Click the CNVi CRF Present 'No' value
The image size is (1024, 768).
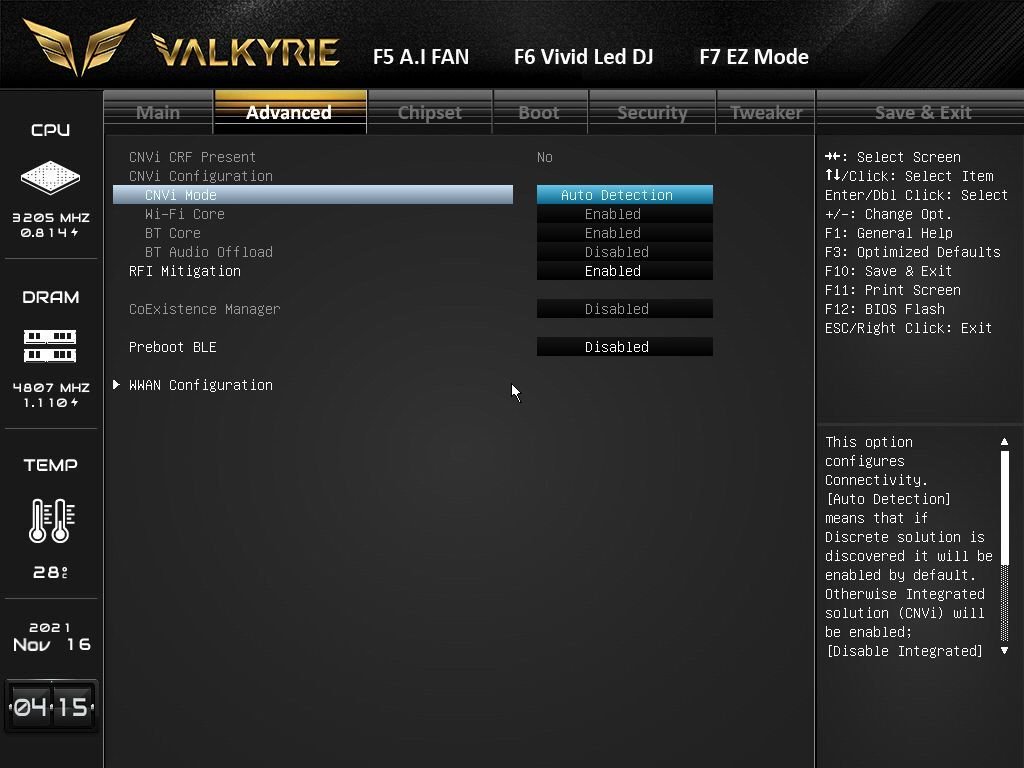click(x=545, y=157)
